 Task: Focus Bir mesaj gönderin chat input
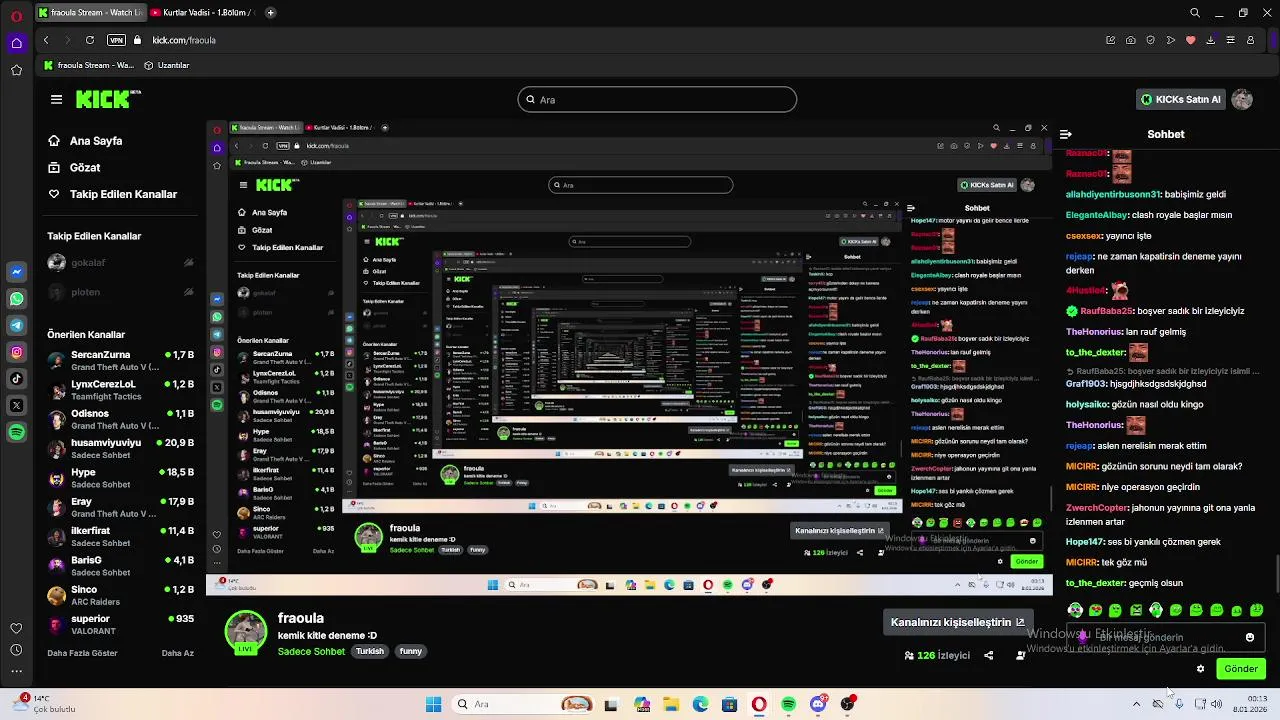1166,637
